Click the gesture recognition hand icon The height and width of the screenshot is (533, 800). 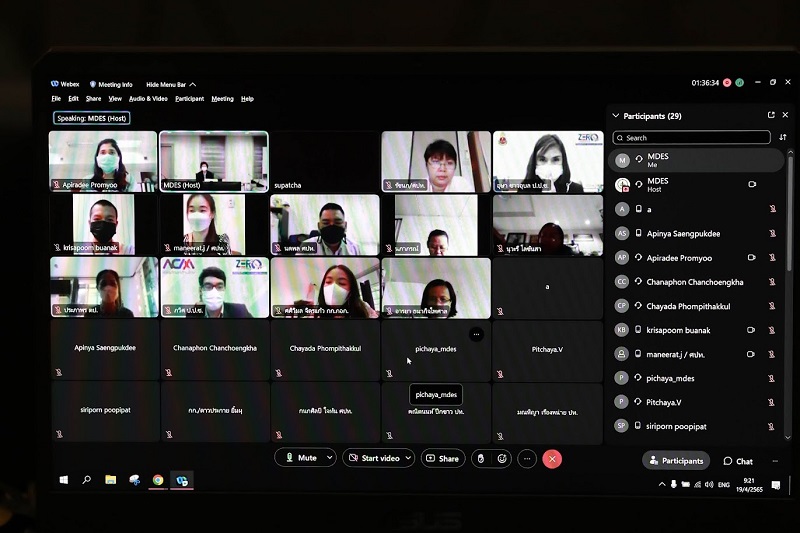(480, 458)
